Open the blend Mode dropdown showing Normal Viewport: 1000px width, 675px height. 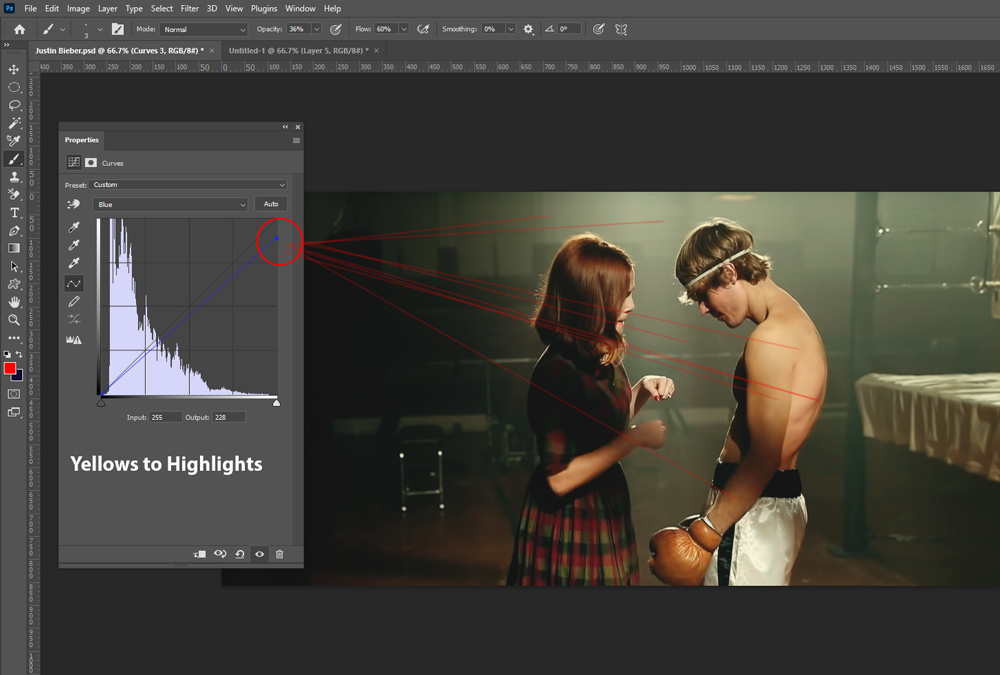(x=203, y=29)
